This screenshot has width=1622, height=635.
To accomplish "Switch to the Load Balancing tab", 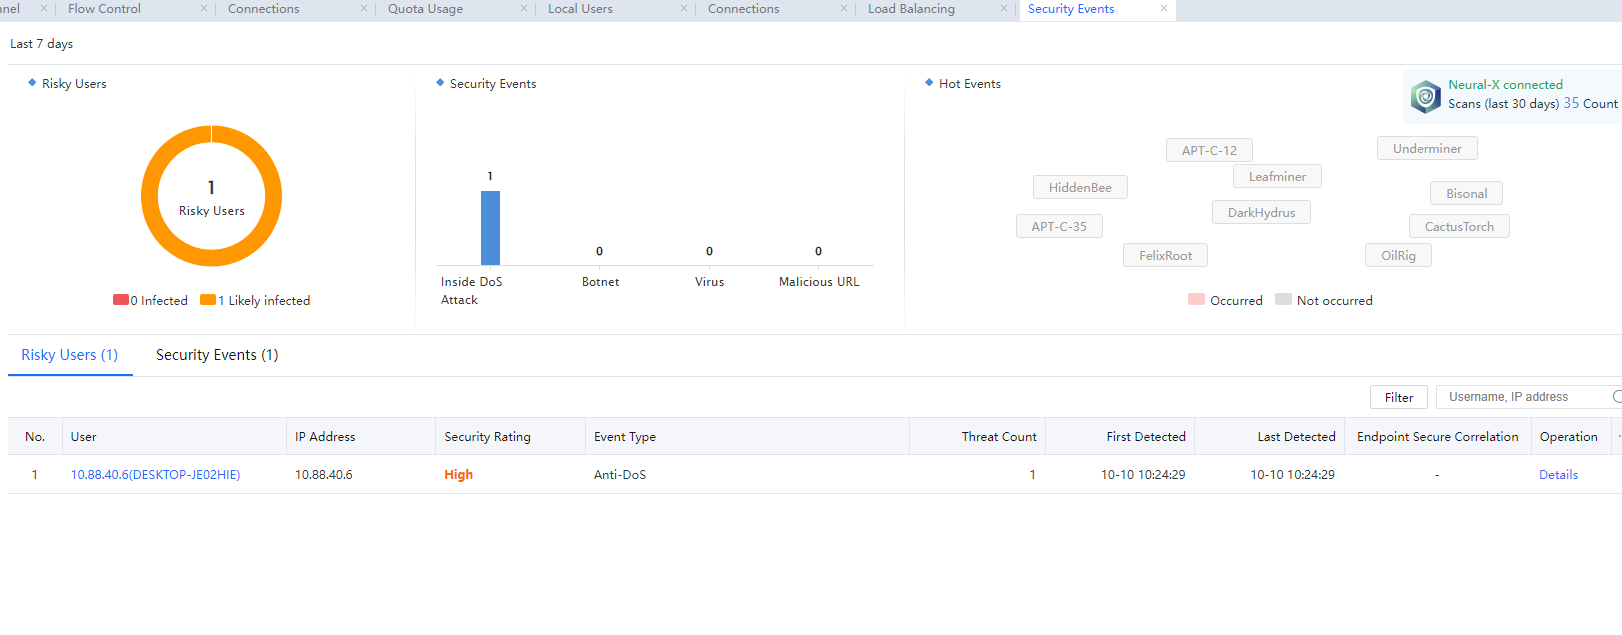I will (911, 9).
